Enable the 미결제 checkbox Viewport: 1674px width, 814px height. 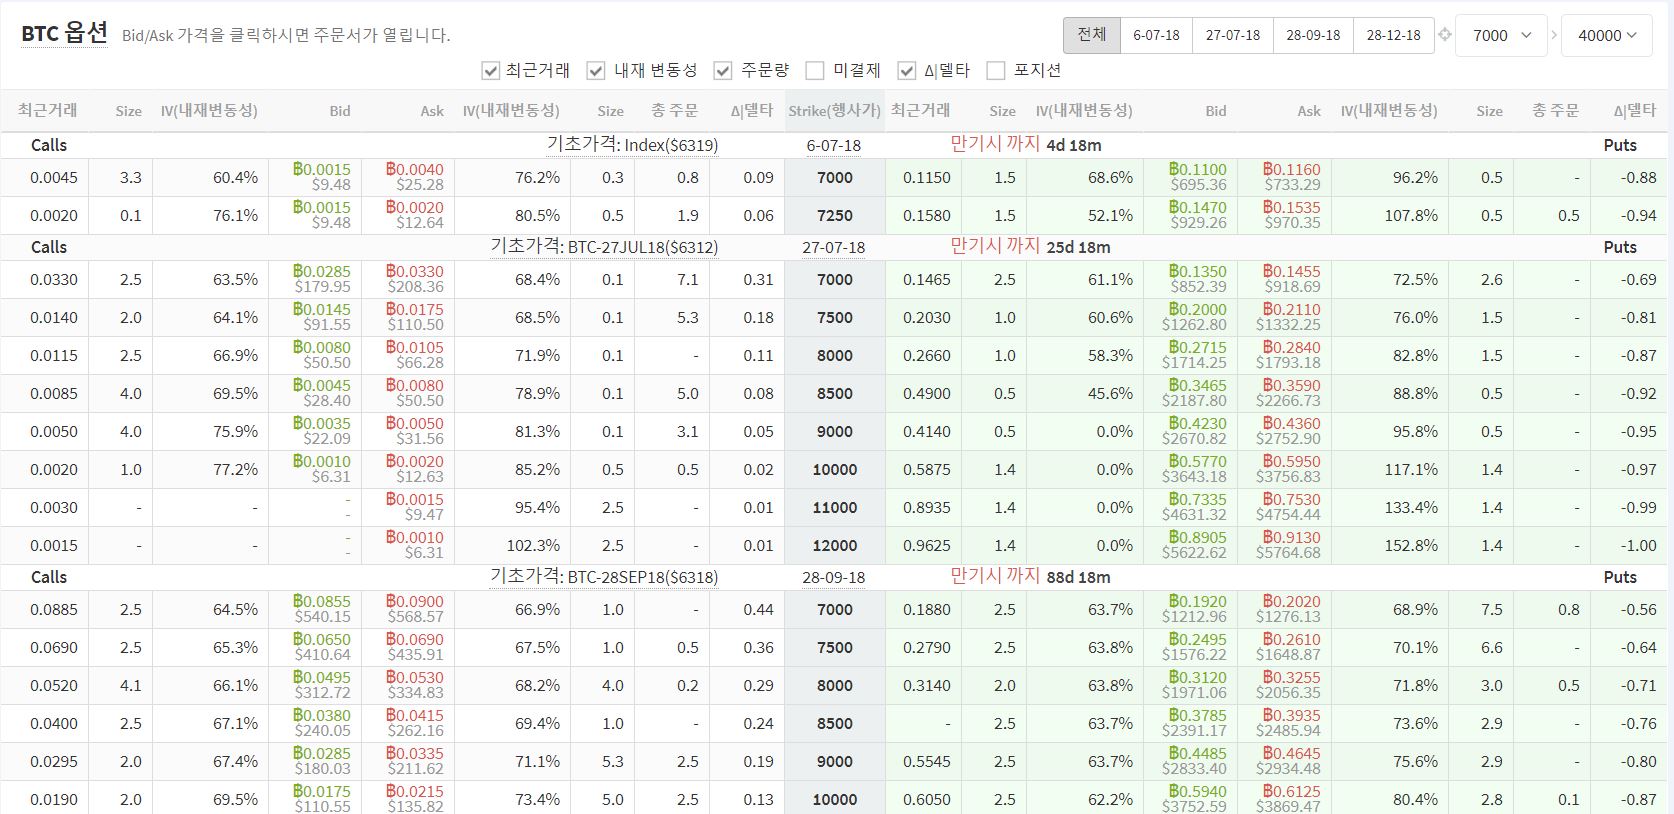tap(815, 70)
